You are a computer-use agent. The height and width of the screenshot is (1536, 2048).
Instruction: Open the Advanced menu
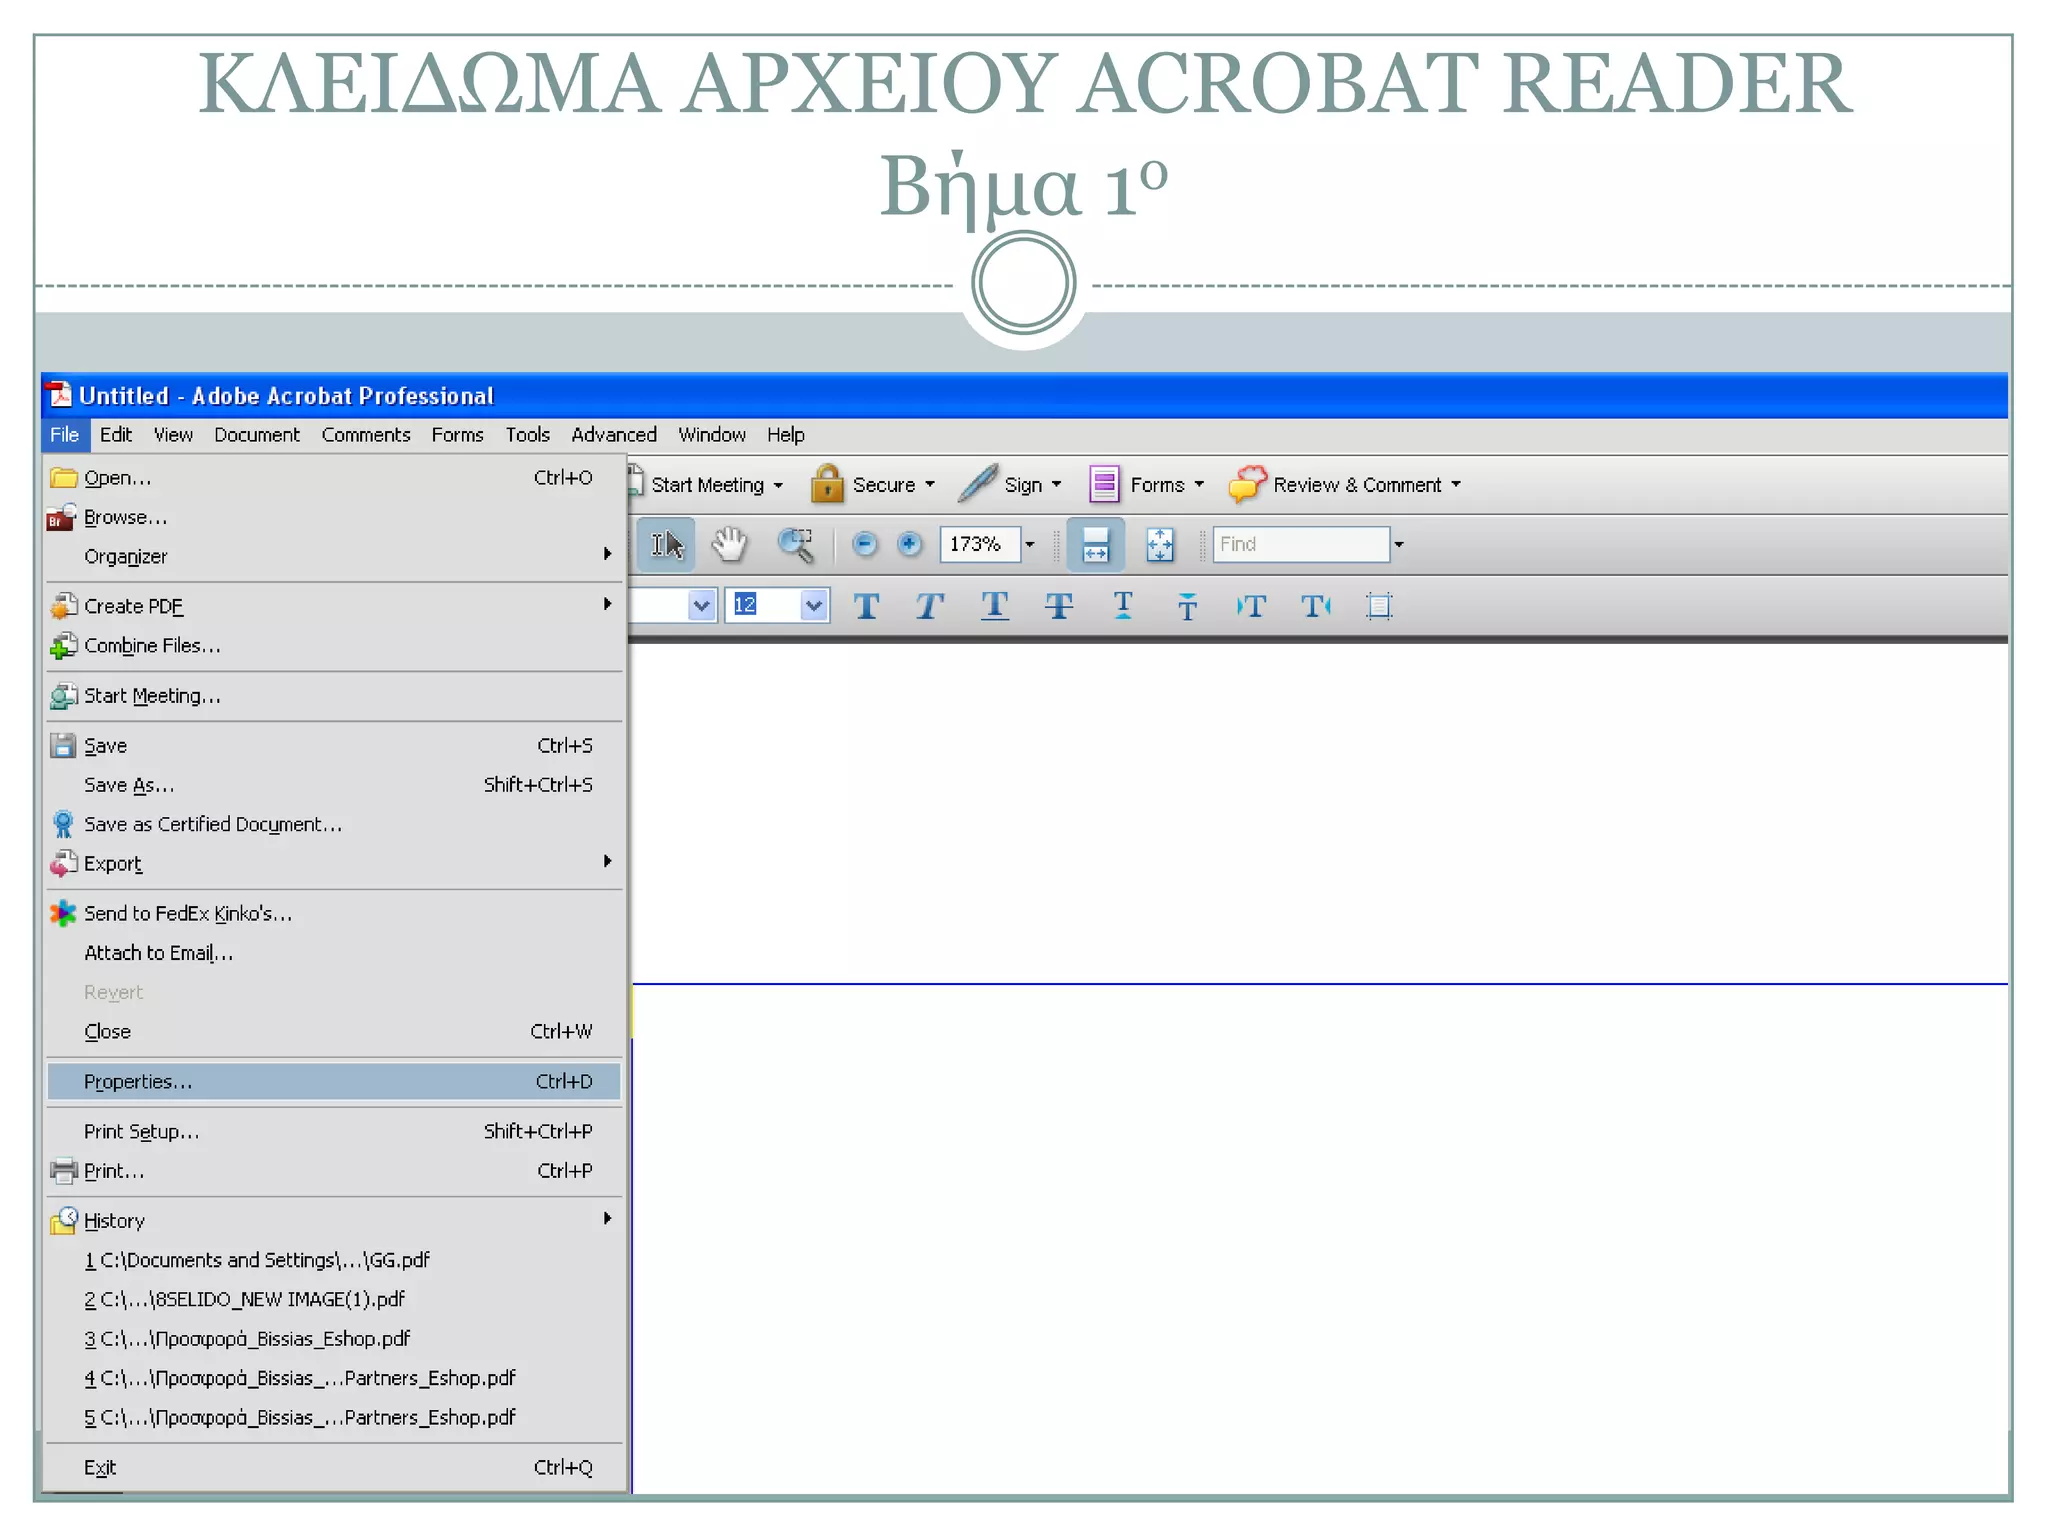[614, 435]
